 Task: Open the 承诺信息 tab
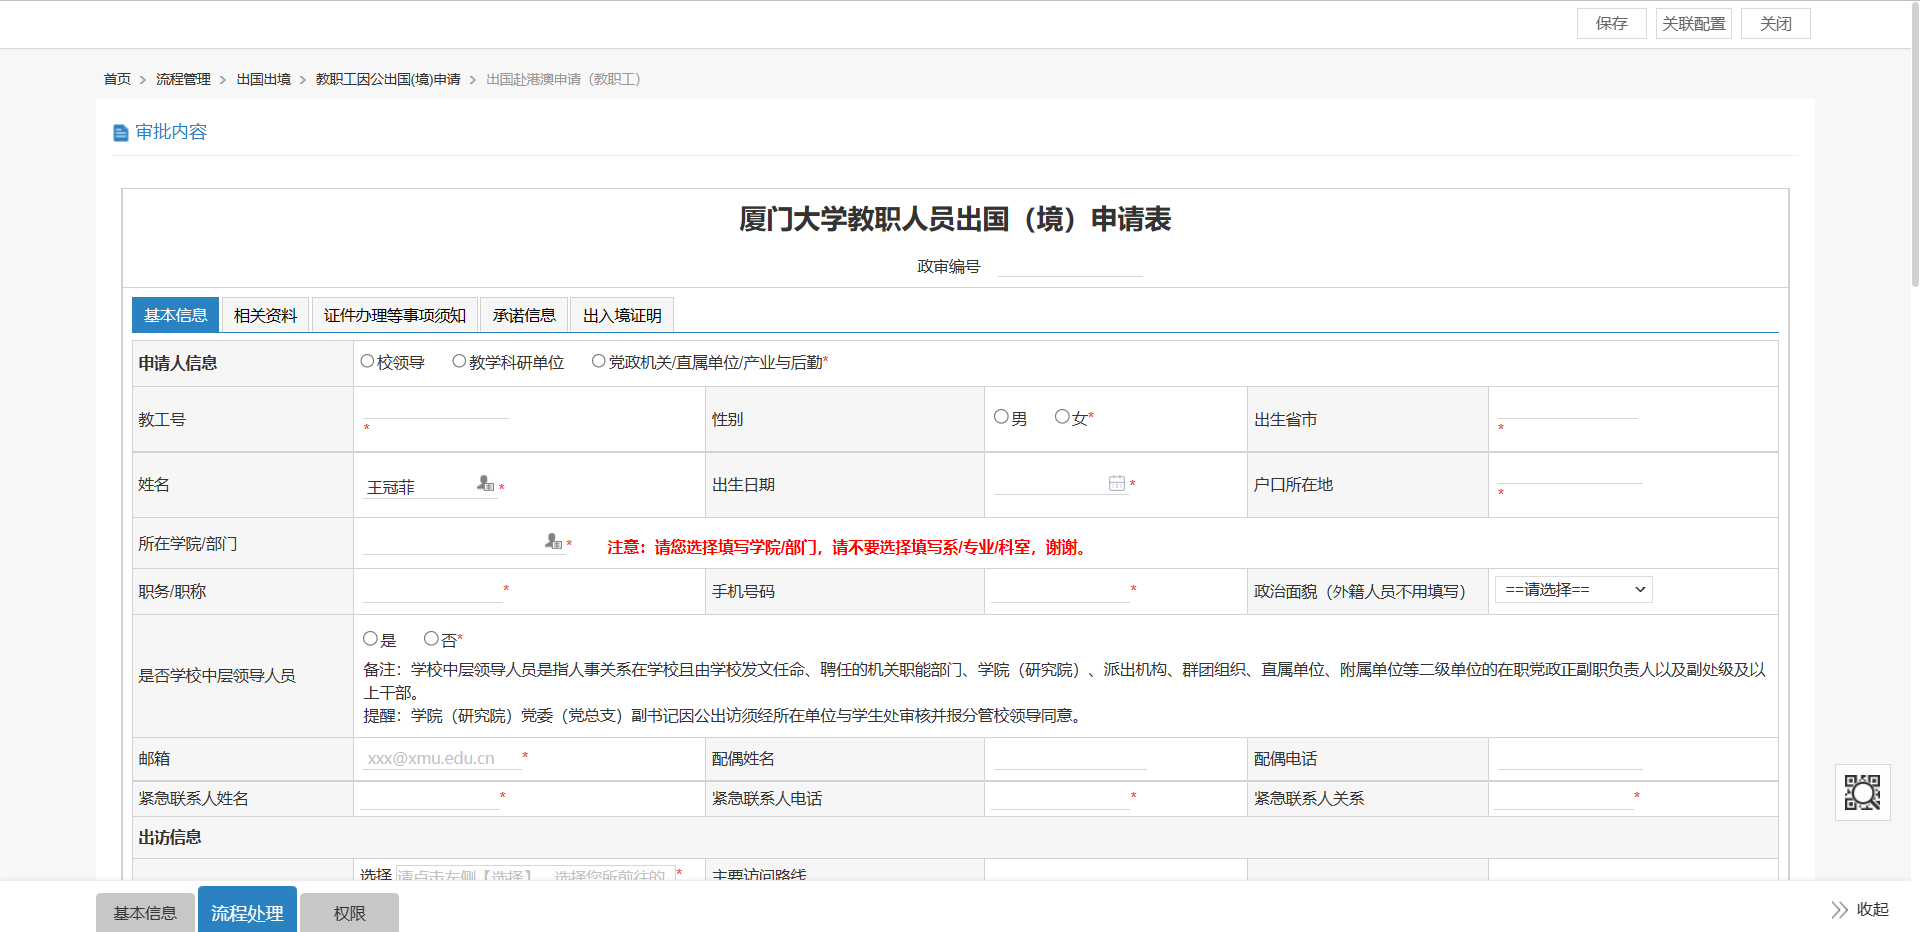[x=524, y=316]
